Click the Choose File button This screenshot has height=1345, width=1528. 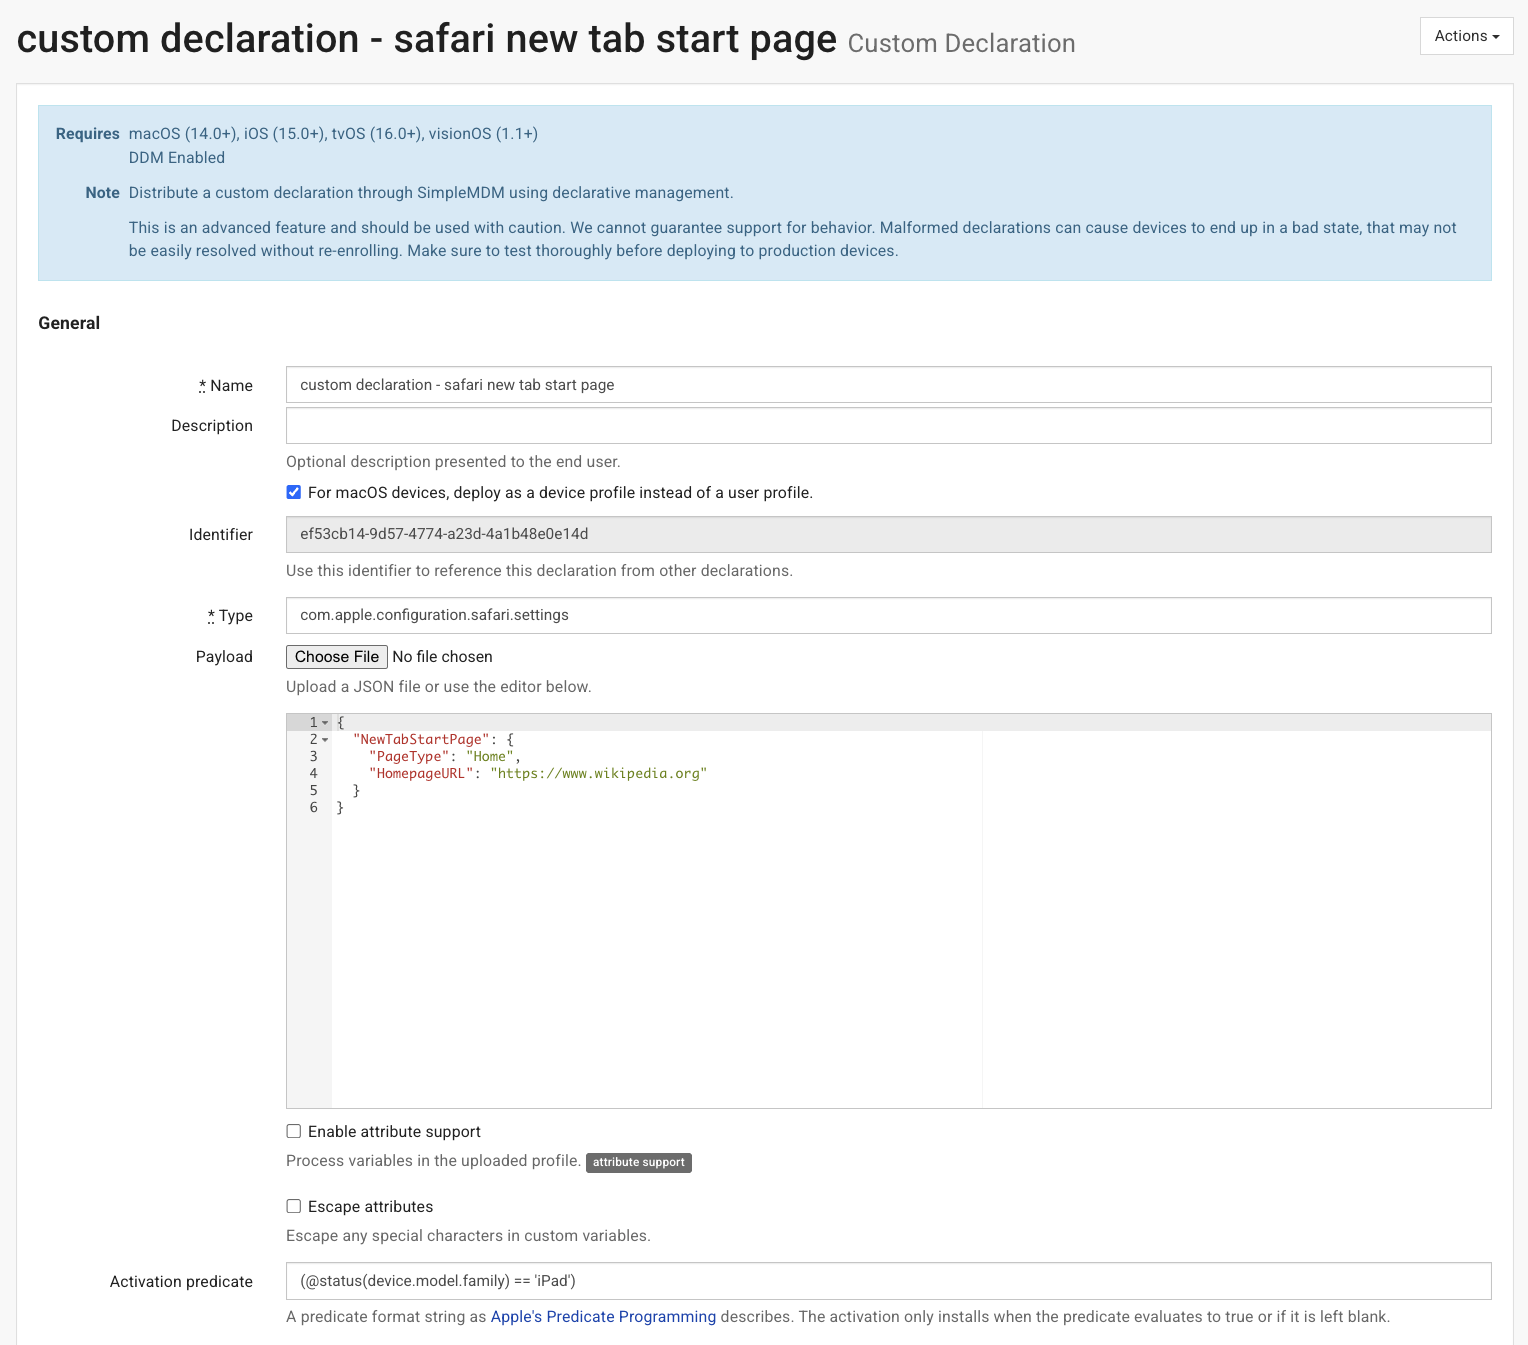coord(337,657)
